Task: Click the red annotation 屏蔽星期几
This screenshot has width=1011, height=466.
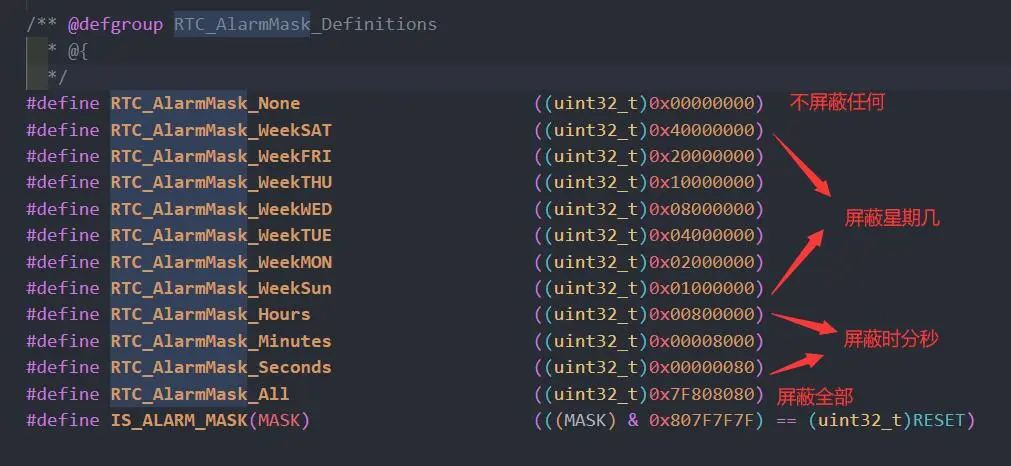Action: click(x=892, y=219)
